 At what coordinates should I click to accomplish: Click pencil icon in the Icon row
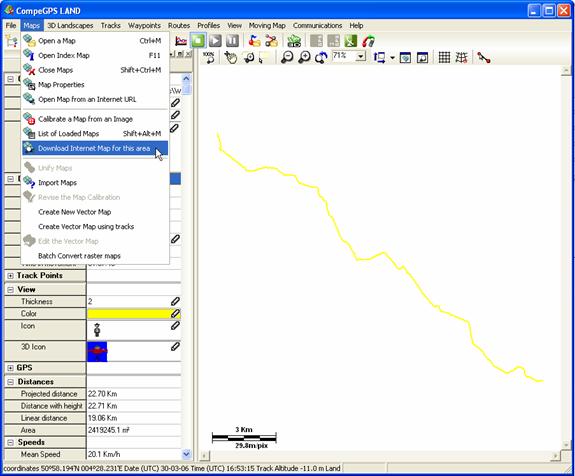(x=175, y=326)
